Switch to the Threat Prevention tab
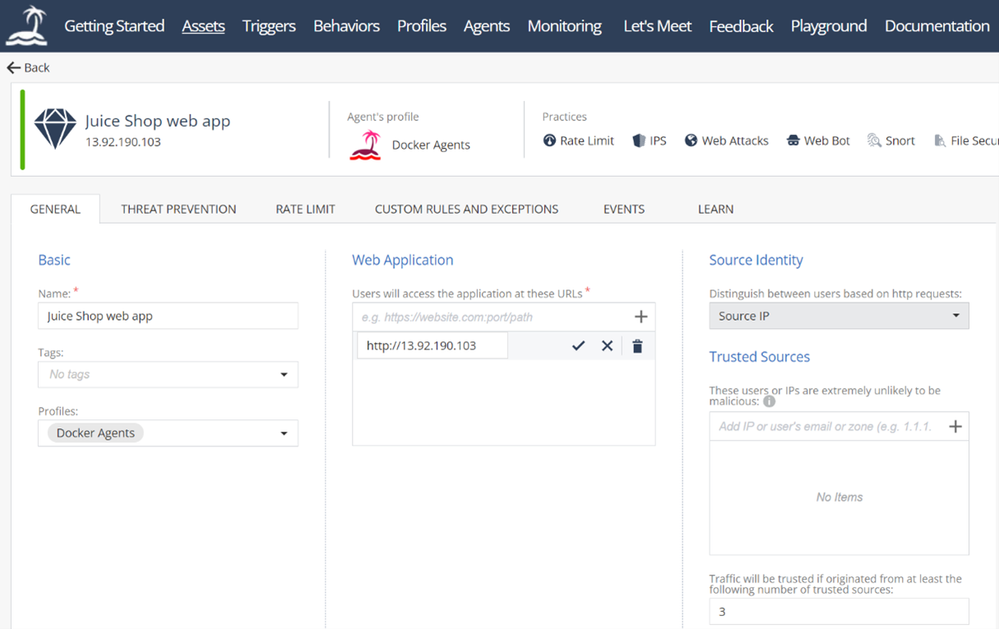This screenshot has width=999, height=629. 178,209
